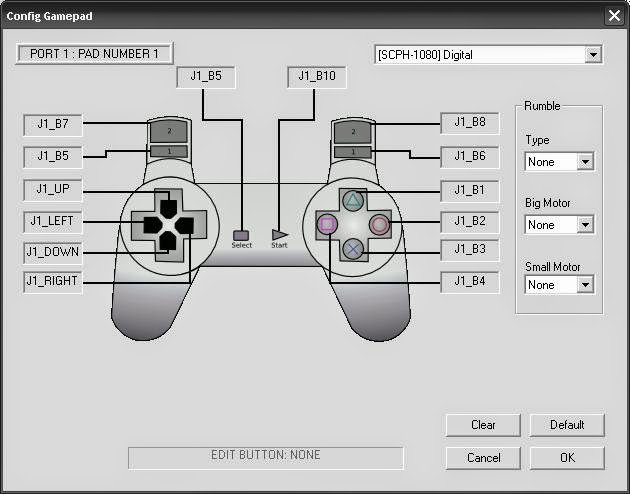
Task: Edit the J1_B2 mapping for Circle
Action: pos(470,222)
